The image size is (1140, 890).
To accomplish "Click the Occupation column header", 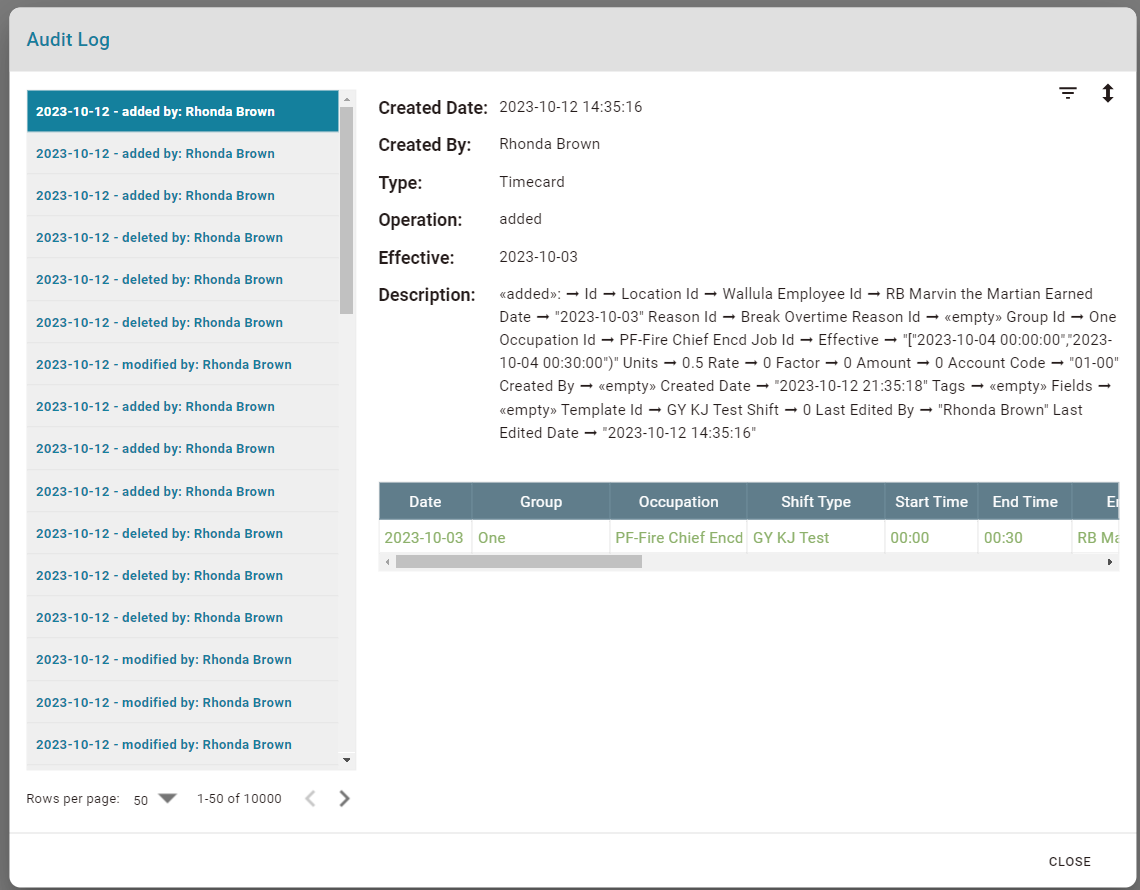I will pyautogui.click(x=678, y=502).
